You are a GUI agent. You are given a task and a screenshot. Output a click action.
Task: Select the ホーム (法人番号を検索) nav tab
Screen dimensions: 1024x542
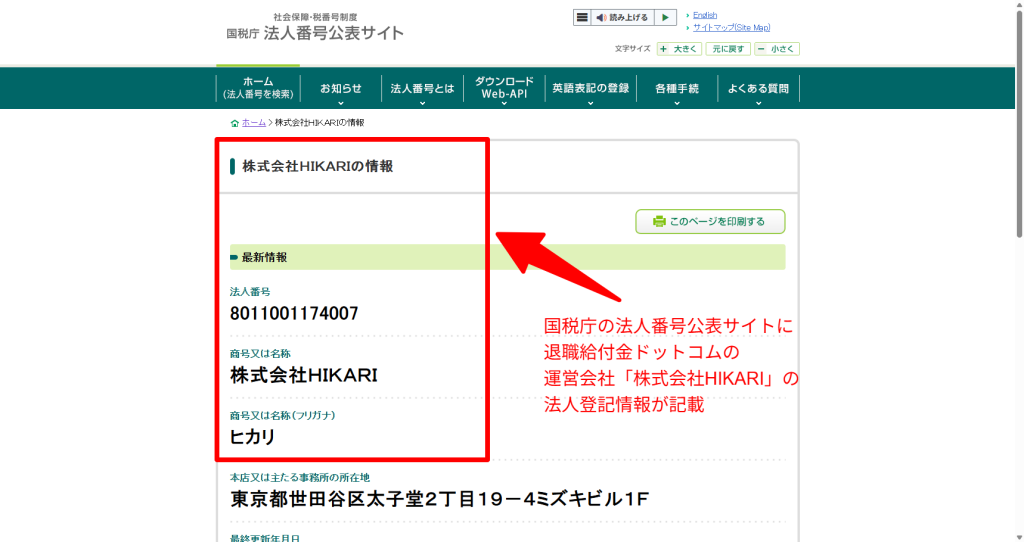(x=258, y=88)
